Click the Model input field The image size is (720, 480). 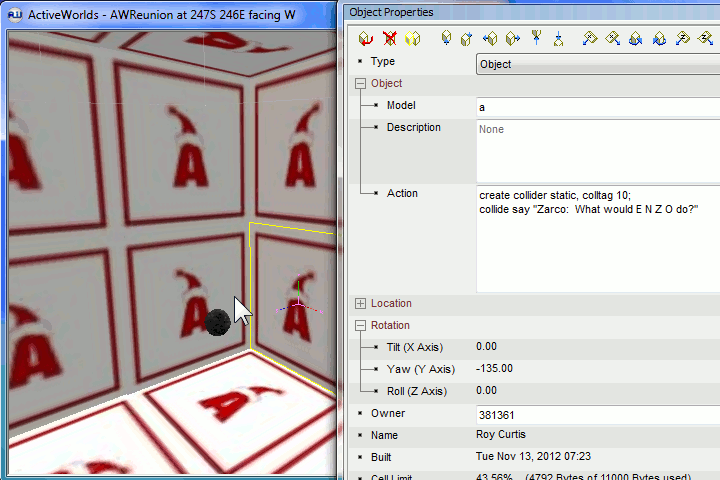pyautogui.click(x=597, y=107)
